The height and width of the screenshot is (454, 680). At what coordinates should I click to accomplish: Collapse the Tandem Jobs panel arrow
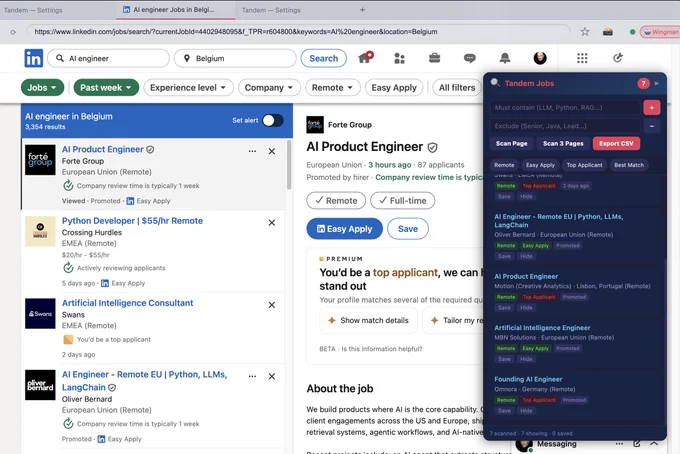657,83
